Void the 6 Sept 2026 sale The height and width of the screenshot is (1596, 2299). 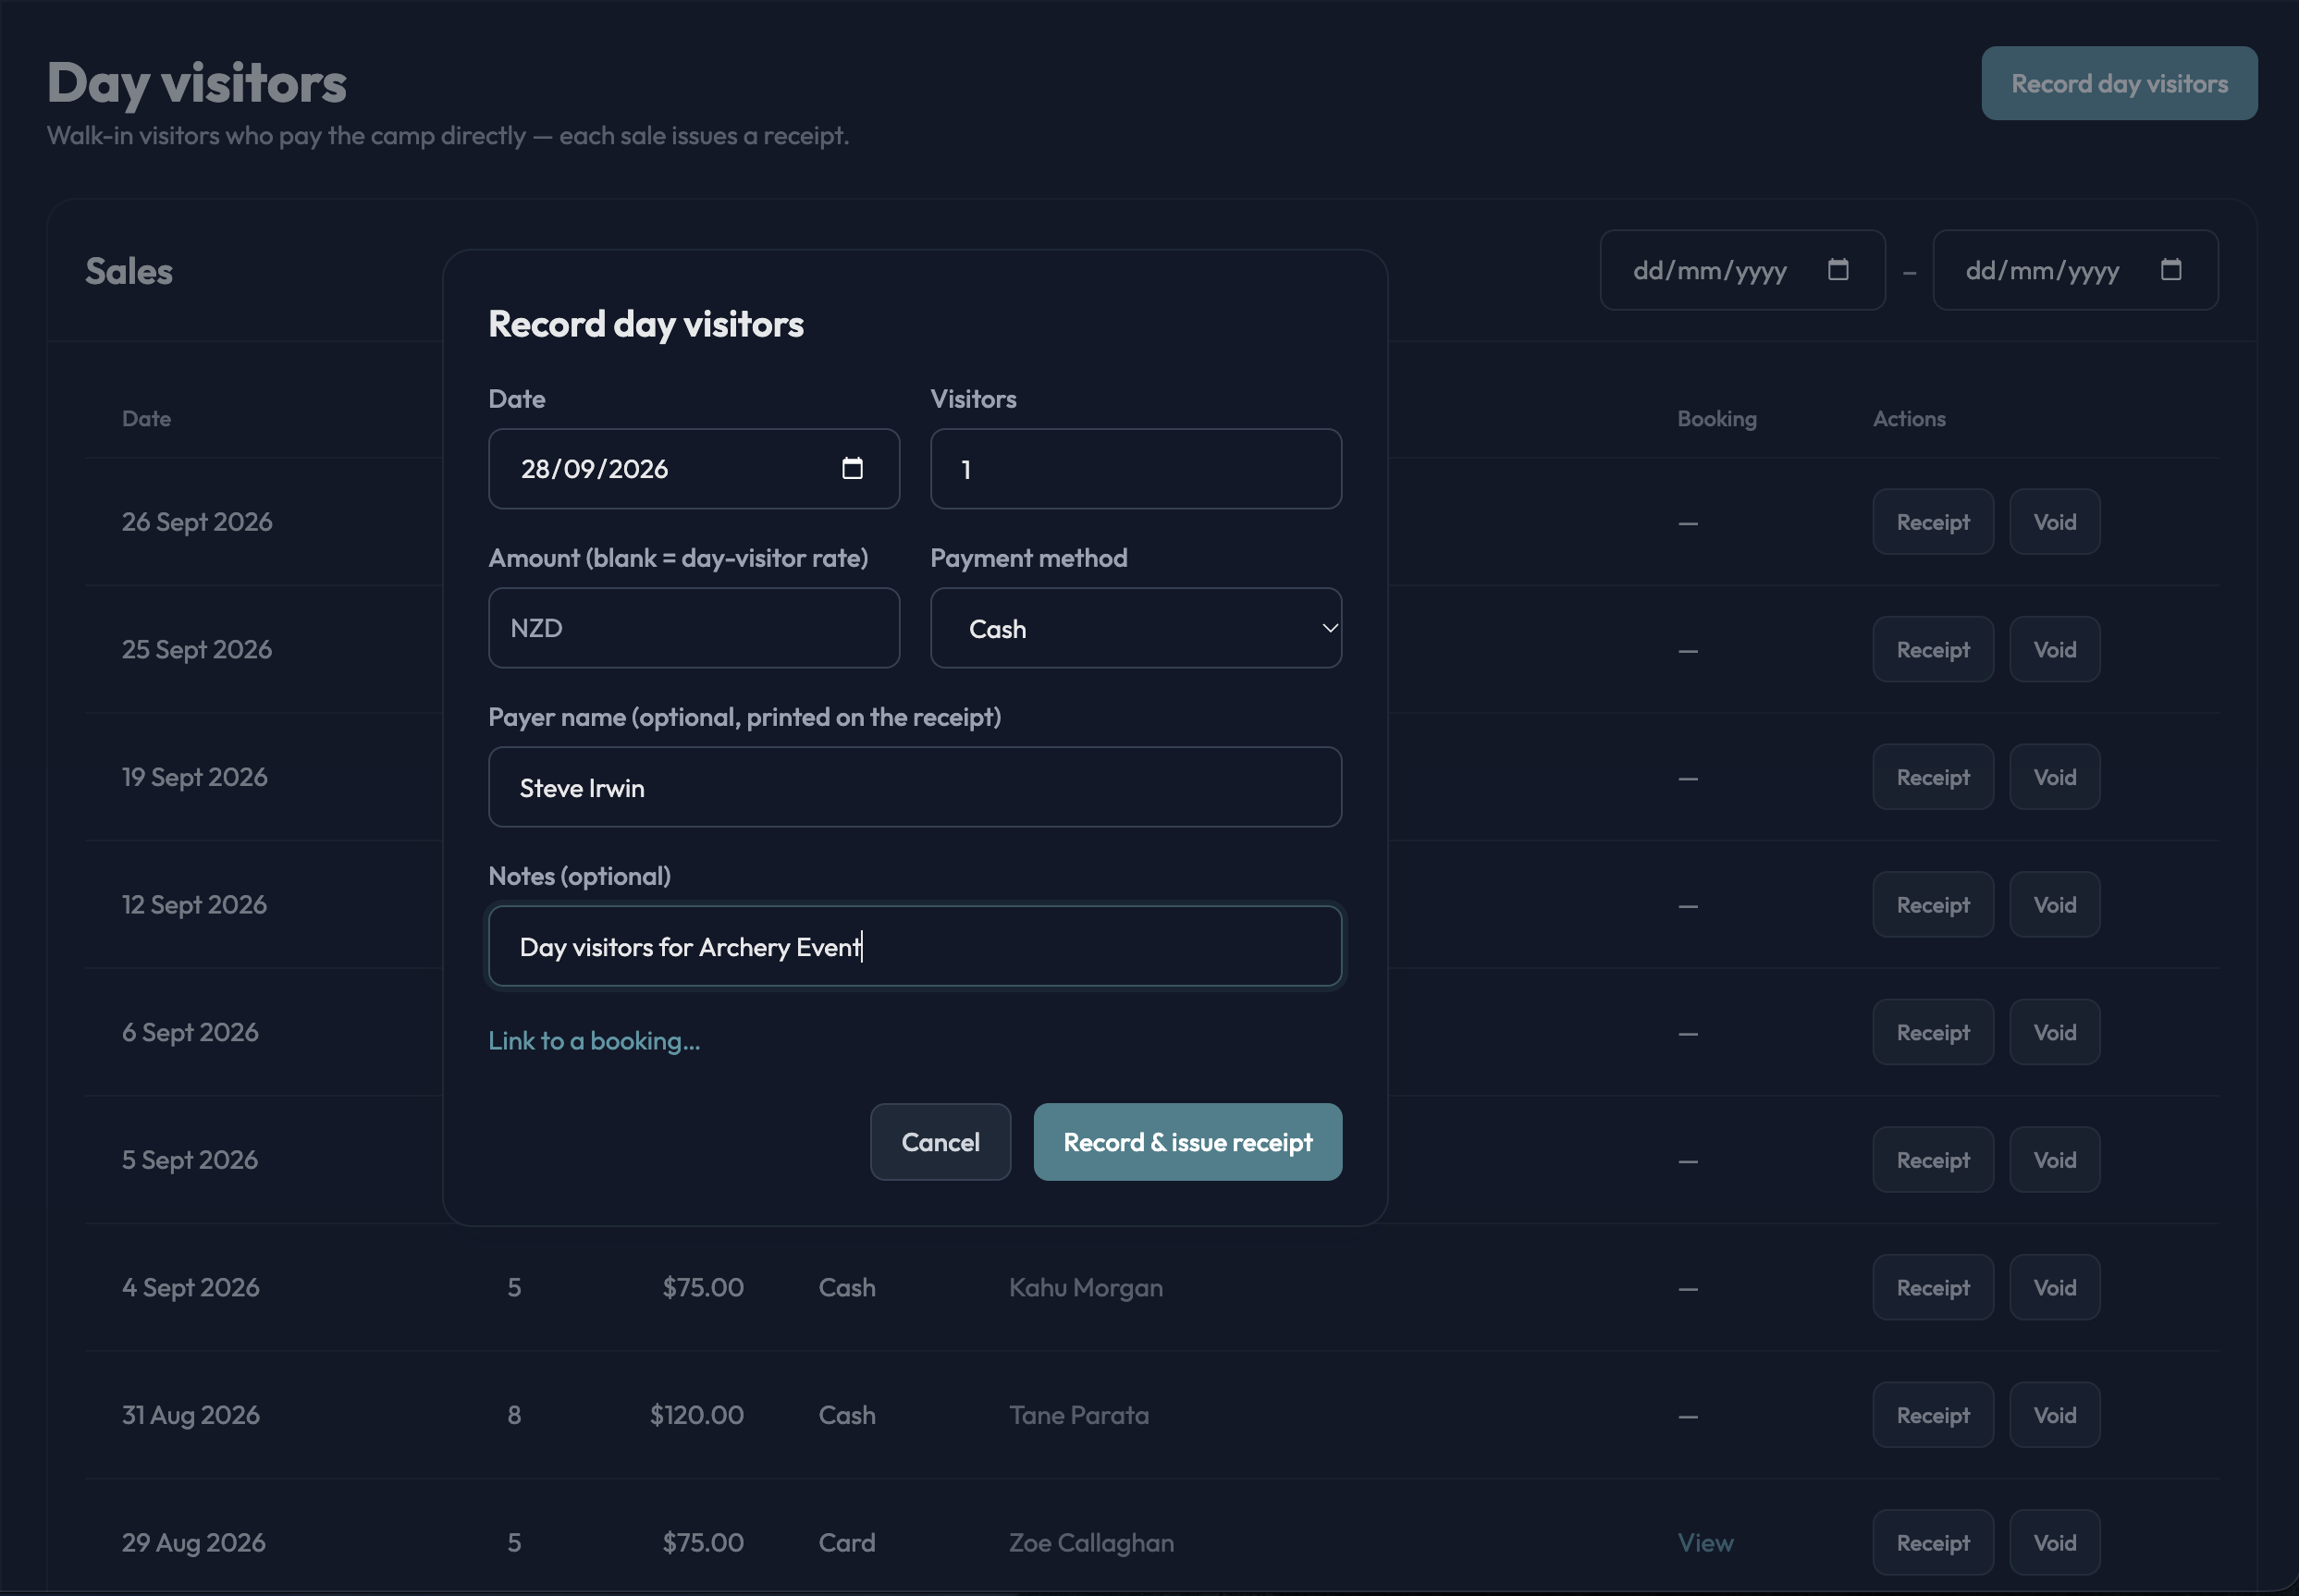[x=2055, y=1032]
